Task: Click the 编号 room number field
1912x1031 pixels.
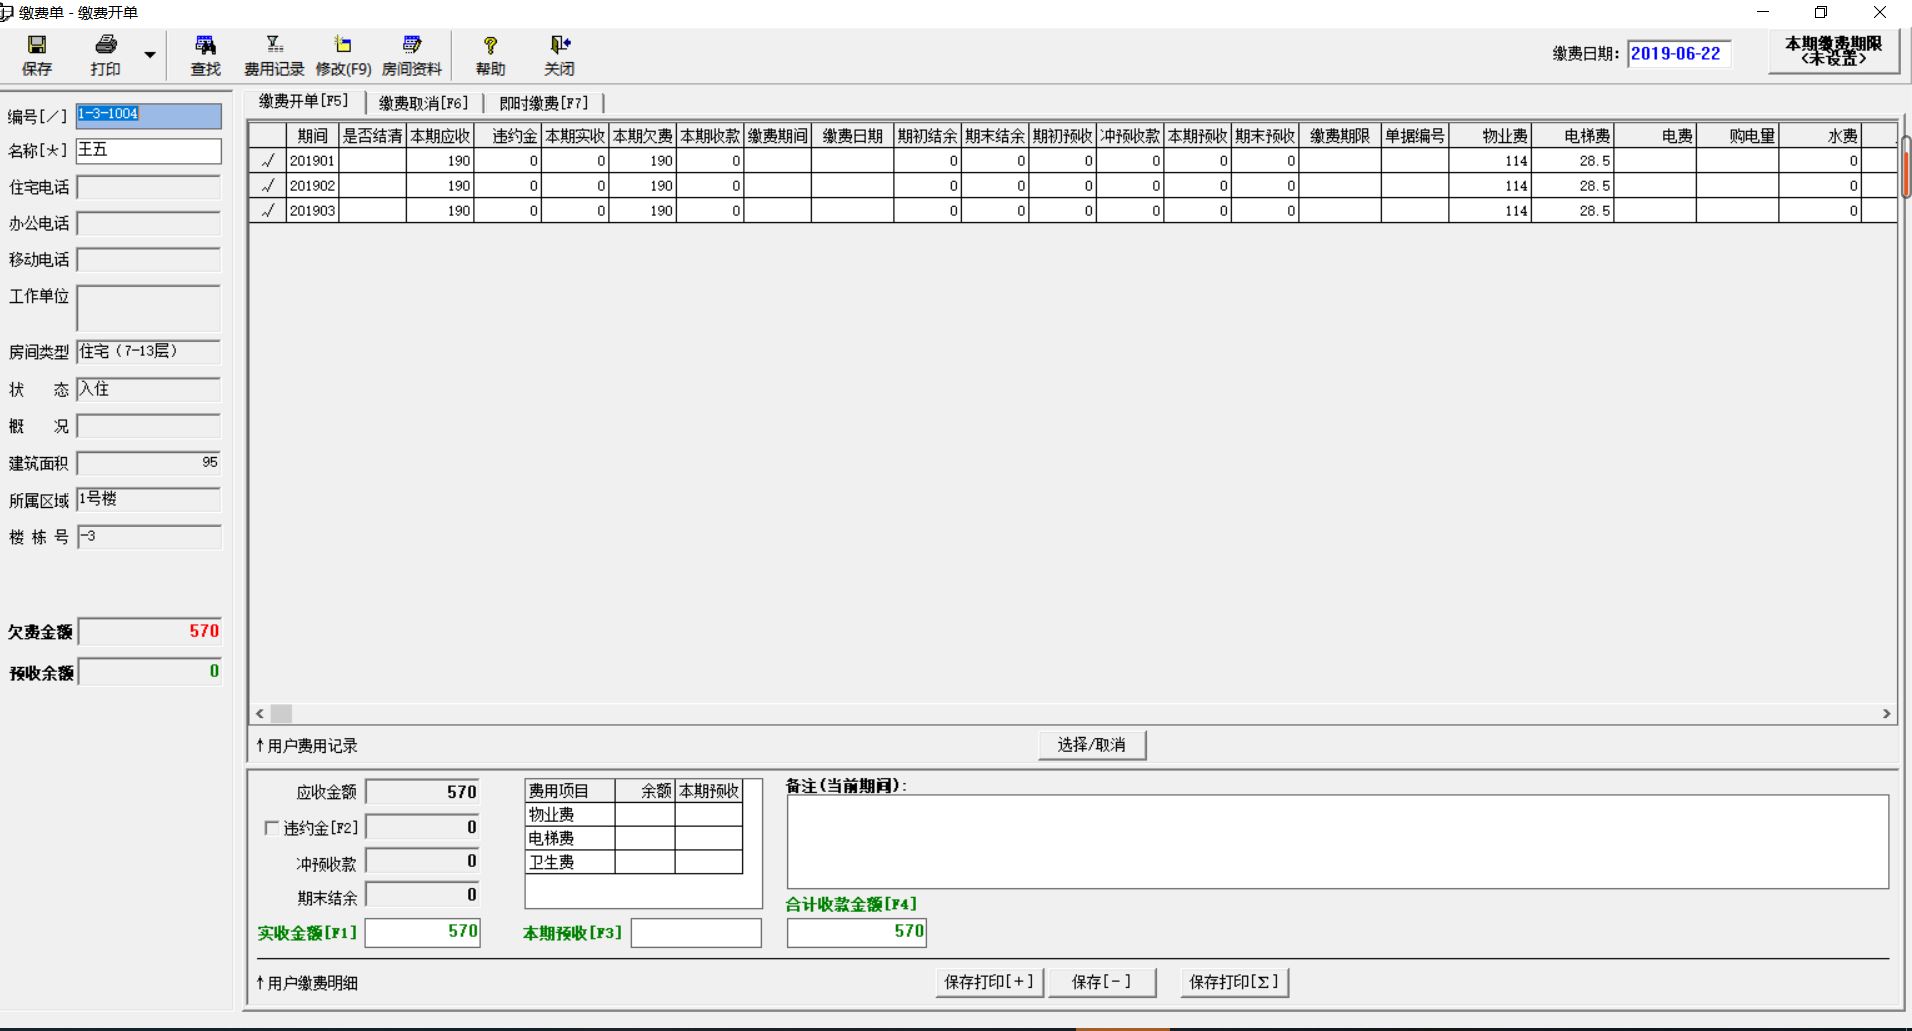Action: point(149,115)
